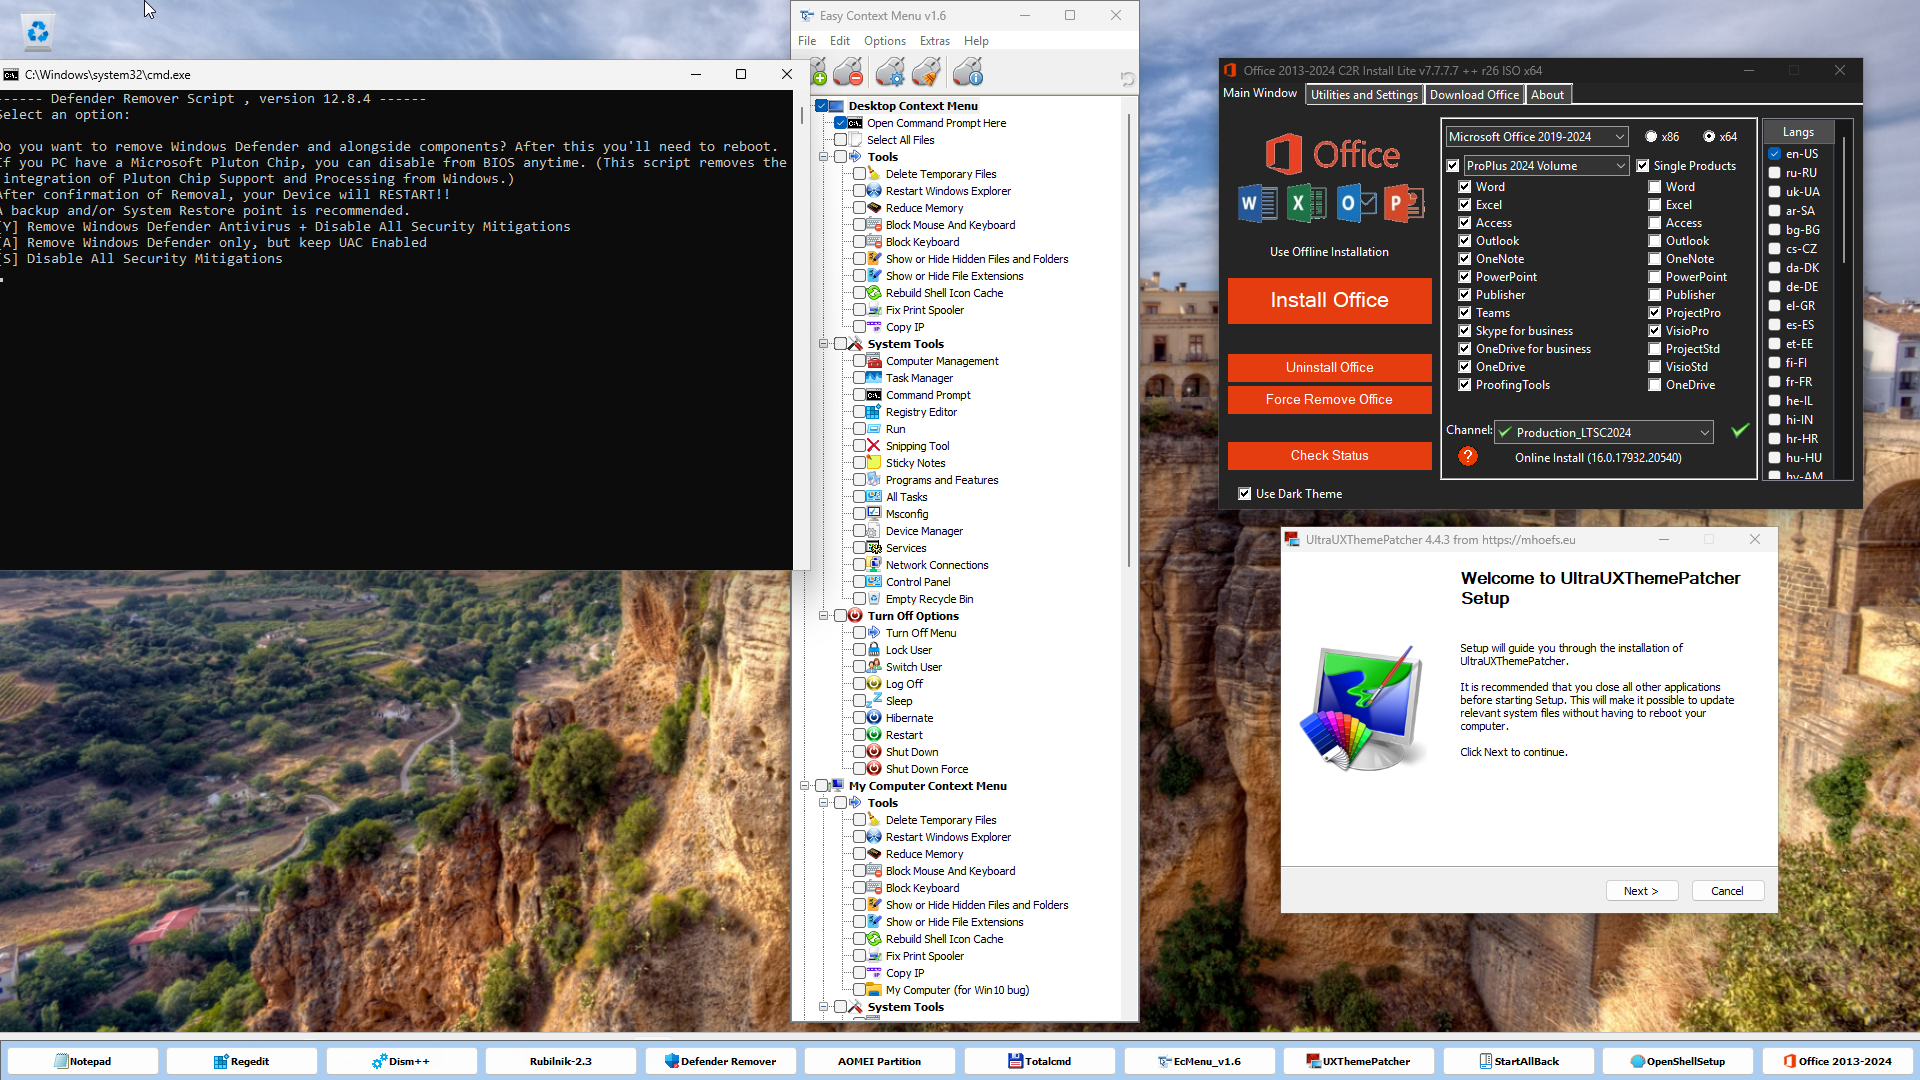
Task: Open the Microsoft Office 2019-2024 version dropdown
Action: (1537, 137)
